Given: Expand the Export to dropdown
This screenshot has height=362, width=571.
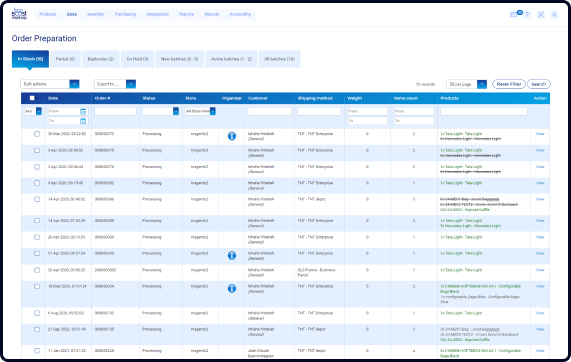Looking at the screenshot, I should pos(115,84).
